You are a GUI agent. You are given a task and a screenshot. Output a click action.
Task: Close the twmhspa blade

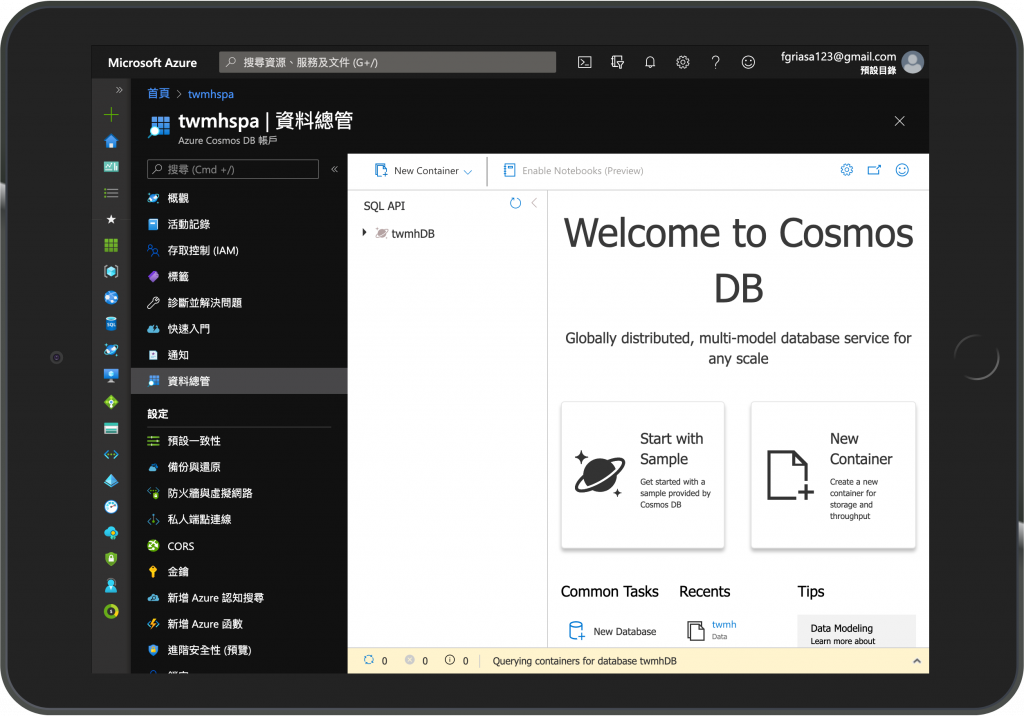tap(899, 121)
